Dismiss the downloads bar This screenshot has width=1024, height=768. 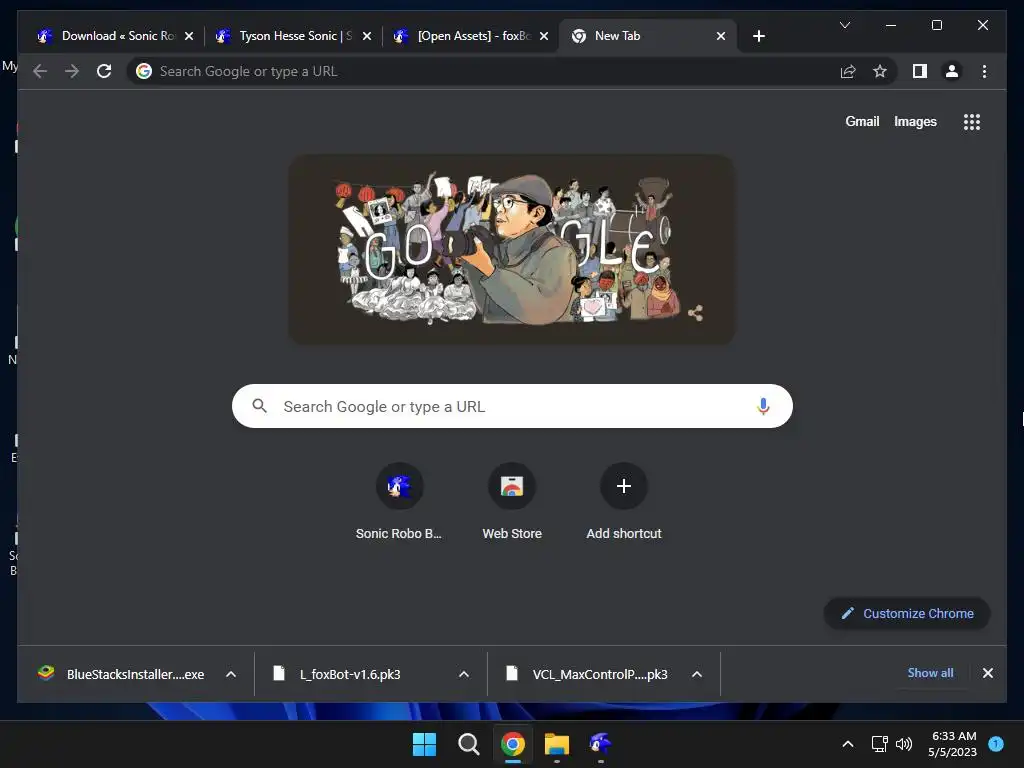coord(987,673)
